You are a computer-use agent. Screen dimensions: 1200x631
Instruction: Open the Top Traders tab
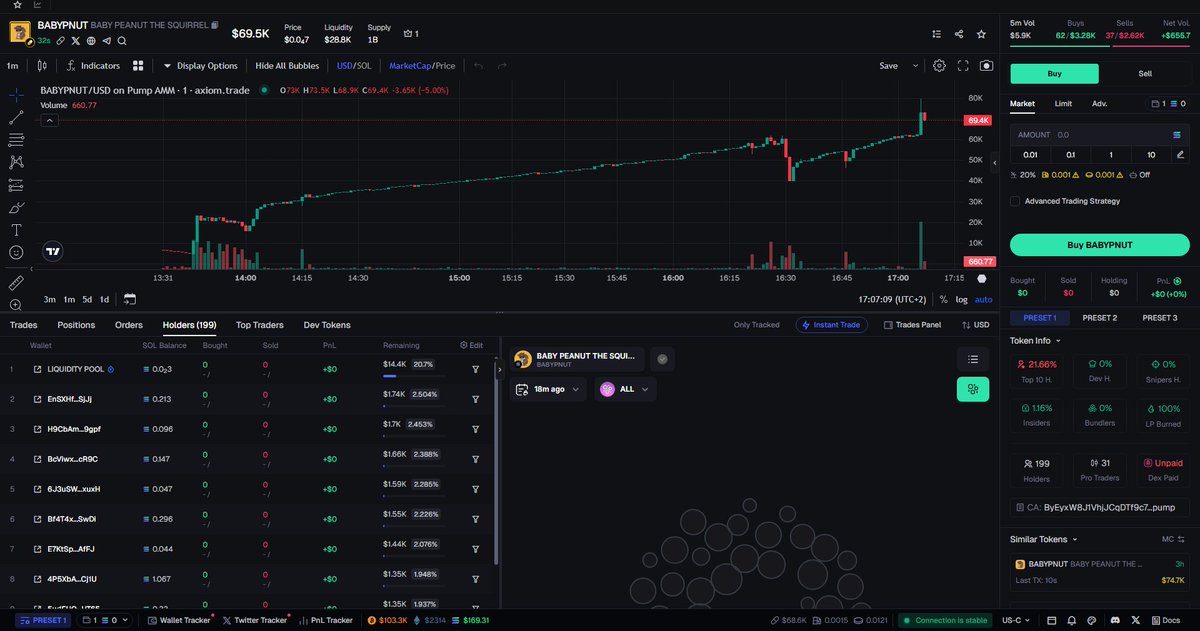click(260, 325)
